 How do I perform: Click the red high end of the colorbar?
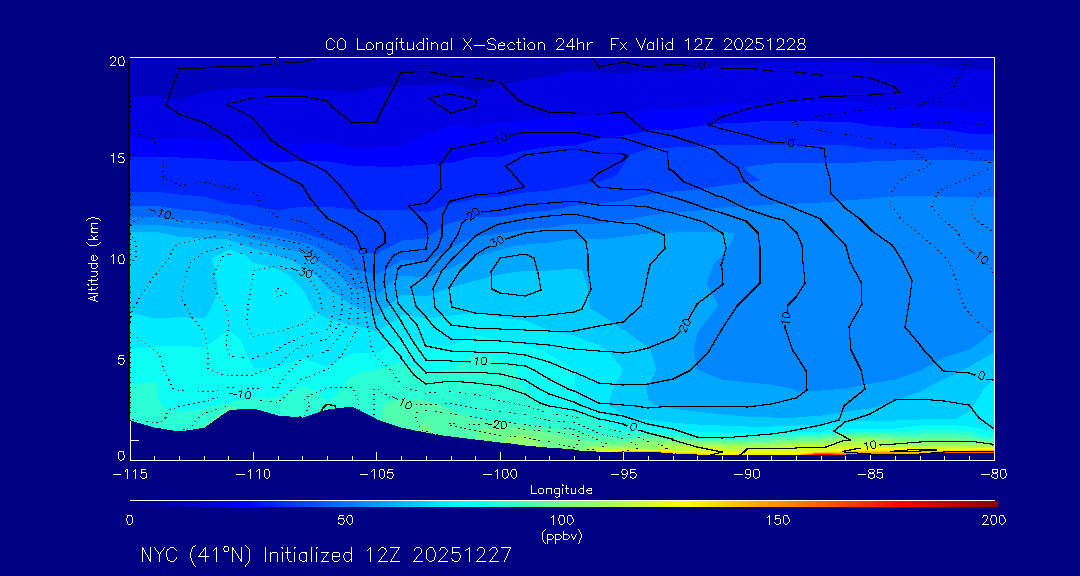point(985,502)
